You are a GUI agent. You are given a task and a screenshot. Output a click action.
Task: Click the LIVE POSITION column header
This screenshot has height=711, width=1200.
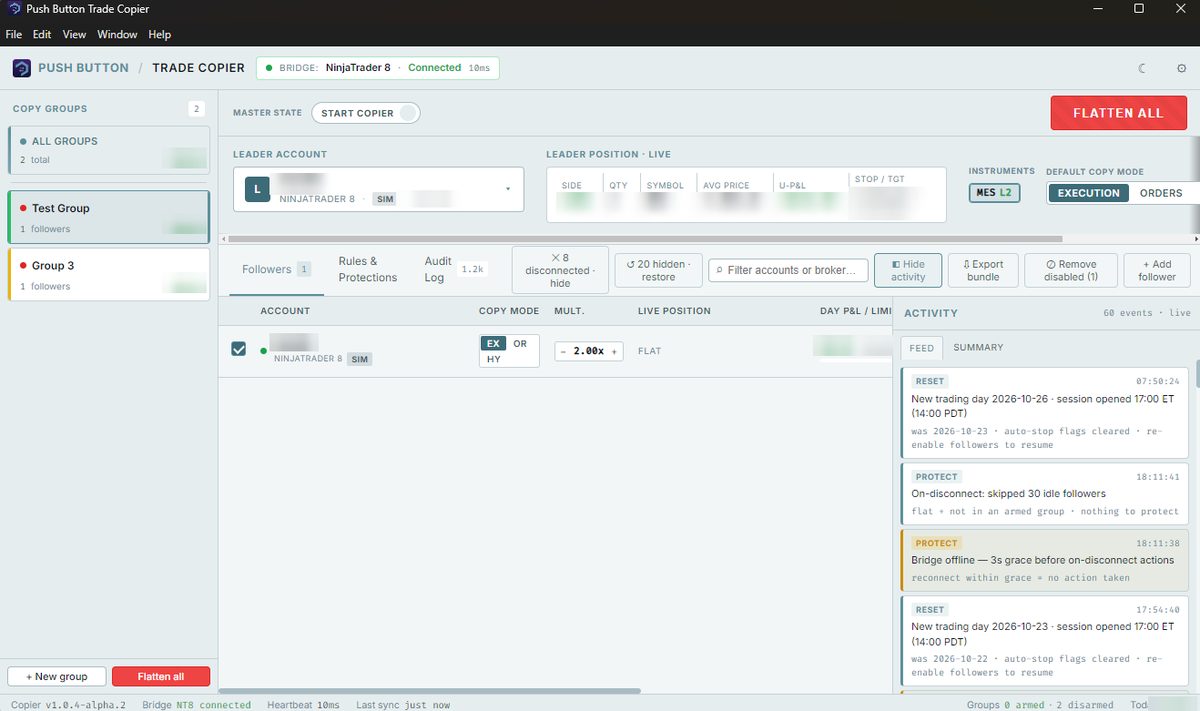pos(674,311)
